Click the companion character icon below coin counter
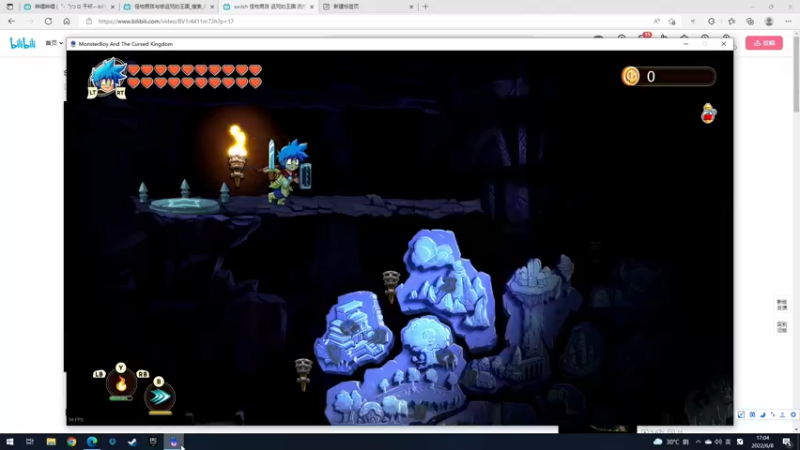This screenshot has width=800, height=450. point(708,113)
